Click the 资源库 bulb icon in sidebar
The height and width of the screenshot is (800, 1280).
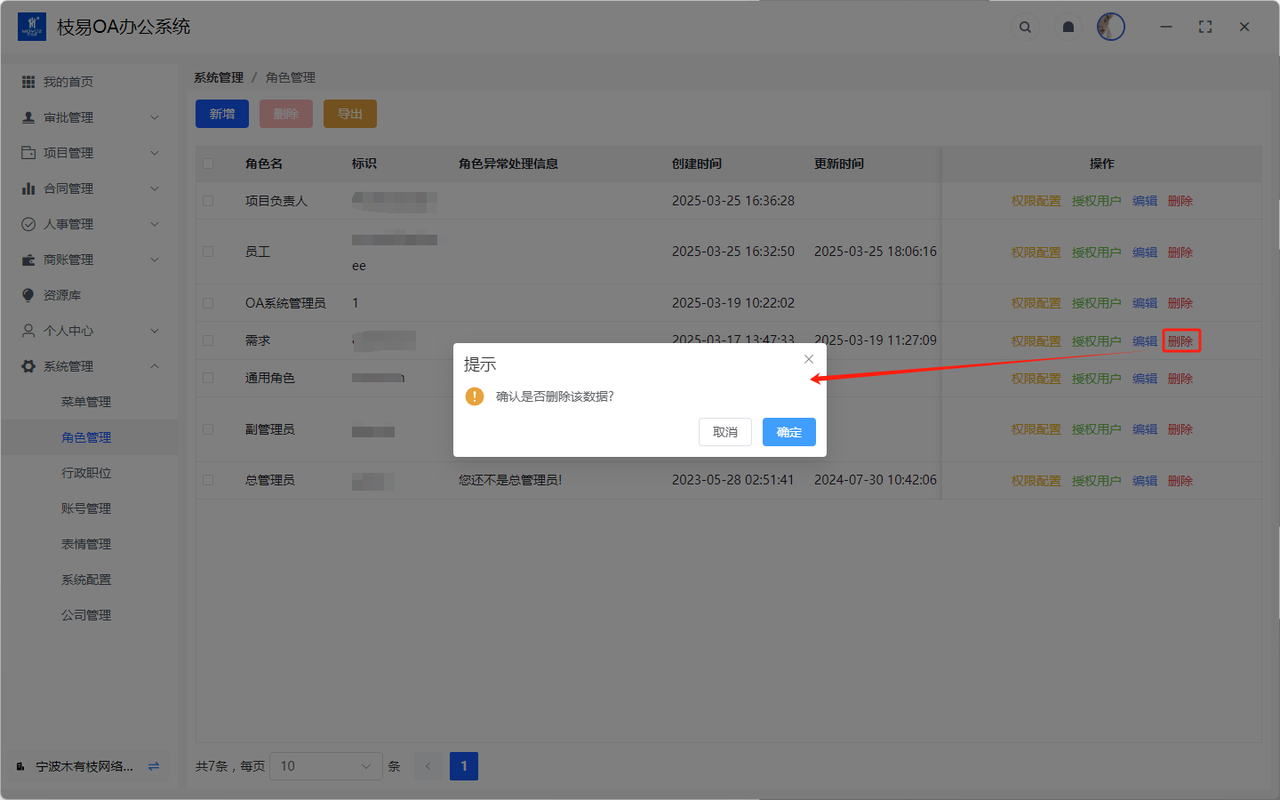[28, 295]
